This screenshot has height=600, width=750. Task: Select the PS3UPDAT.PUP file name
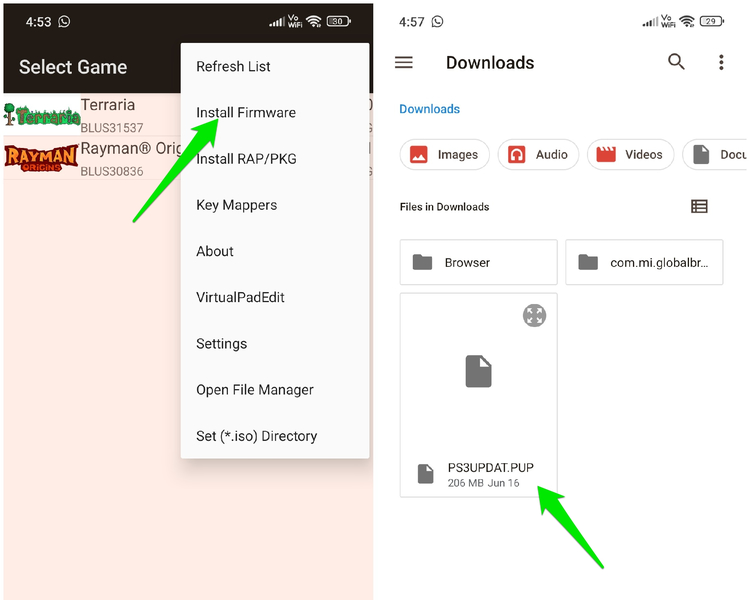(490, 467)
